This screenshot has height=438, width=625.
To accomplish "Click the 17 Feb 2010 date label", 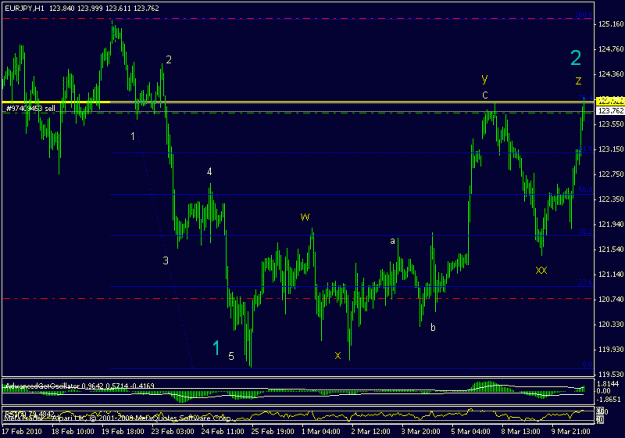I will point(22,431).
